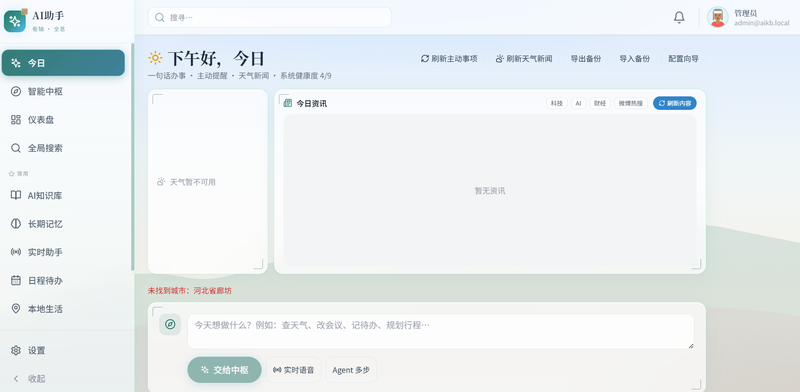Click 下午好，今日 heading

click(x=216, y=58)
